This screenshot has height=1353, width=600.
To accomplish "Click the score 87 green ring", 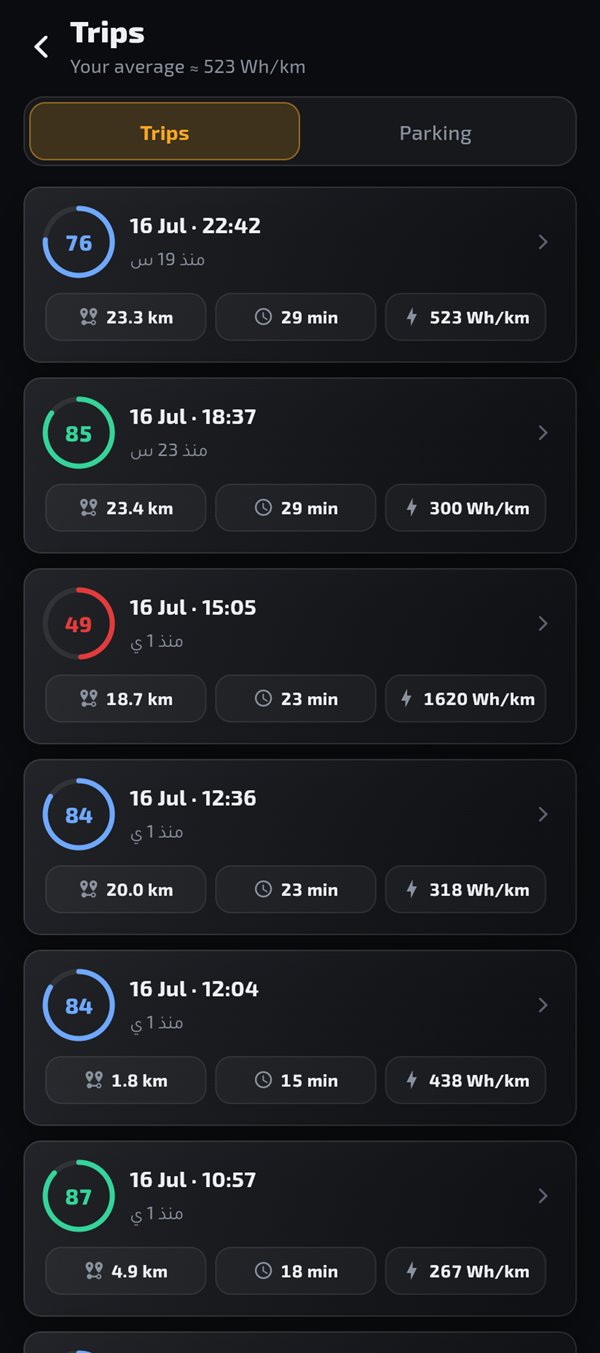I will [79, 1197].
